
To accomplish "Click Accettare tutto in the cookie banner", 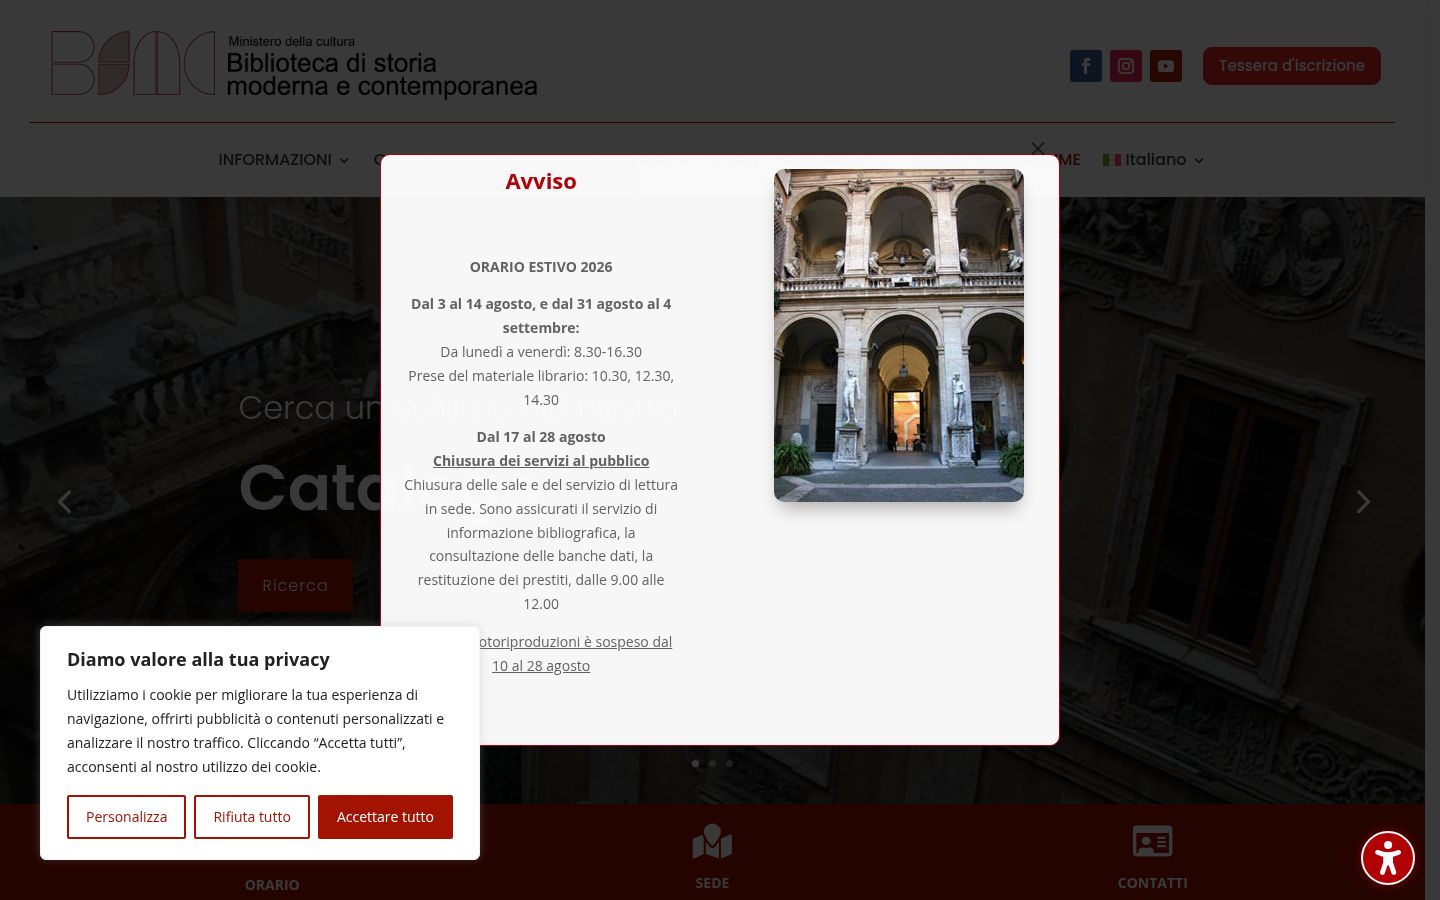I will pyautogui.click(x=385, y=817).
